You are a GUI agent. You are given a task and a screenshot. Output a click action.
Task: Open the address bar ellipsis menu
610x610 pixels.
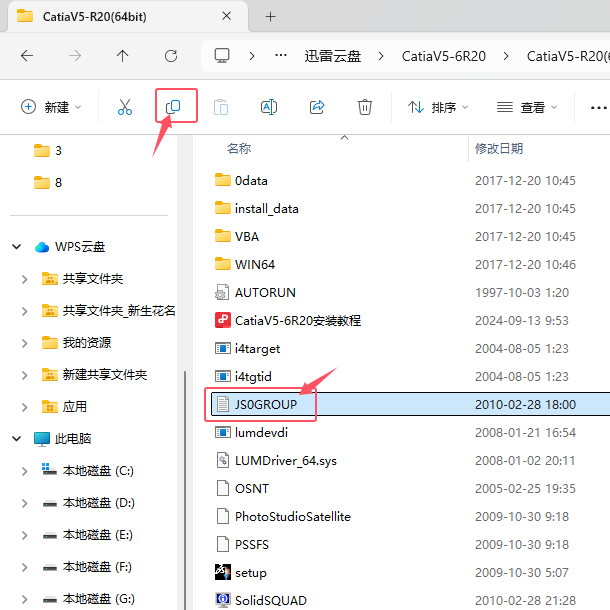coord(281,56)
